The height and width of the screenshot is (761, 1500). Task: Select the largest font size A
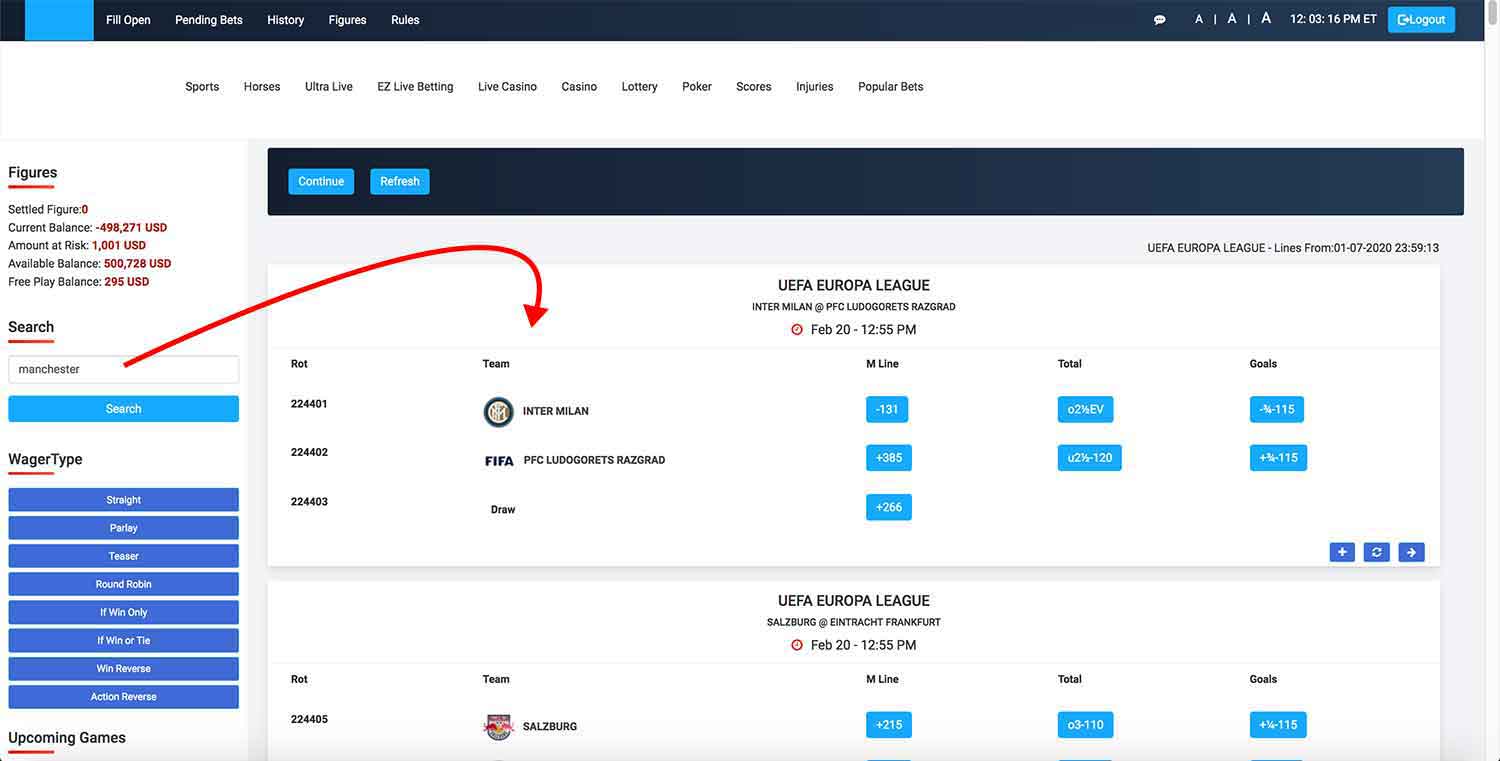1266,18
